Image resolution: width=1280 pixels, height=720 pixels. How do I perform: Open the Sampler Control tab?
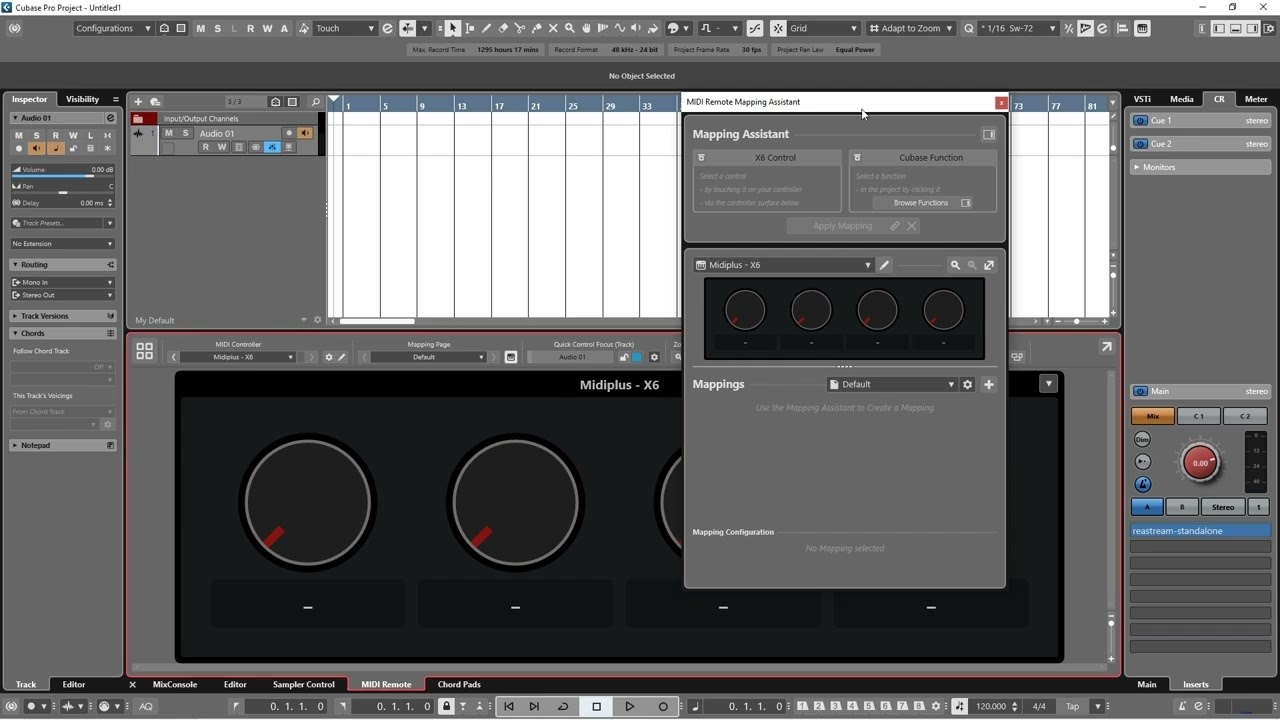click(304, 685)
